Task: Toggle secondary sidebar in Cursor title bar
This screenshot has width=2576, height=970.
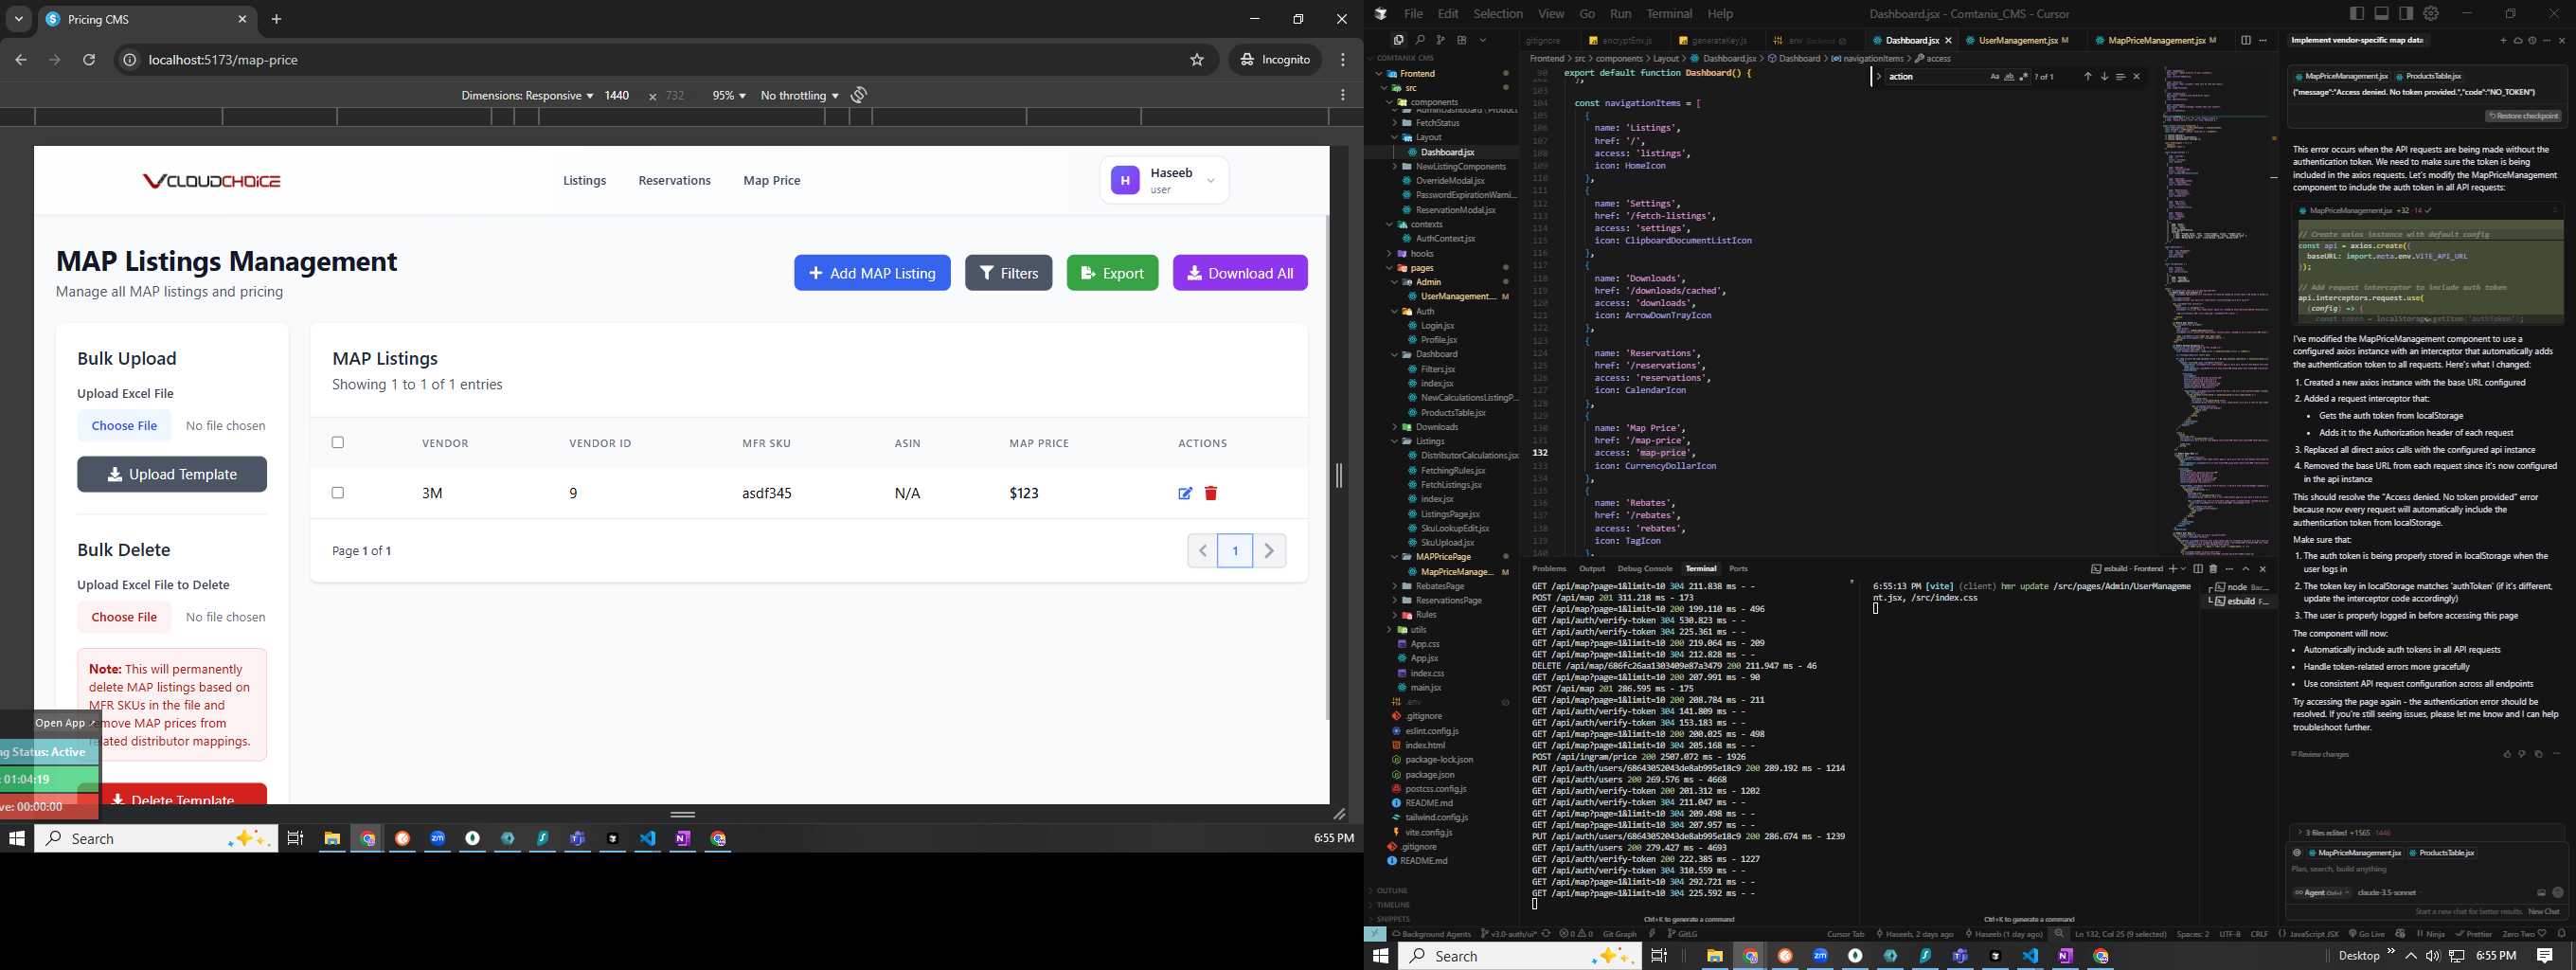Action: (2406, 13)
